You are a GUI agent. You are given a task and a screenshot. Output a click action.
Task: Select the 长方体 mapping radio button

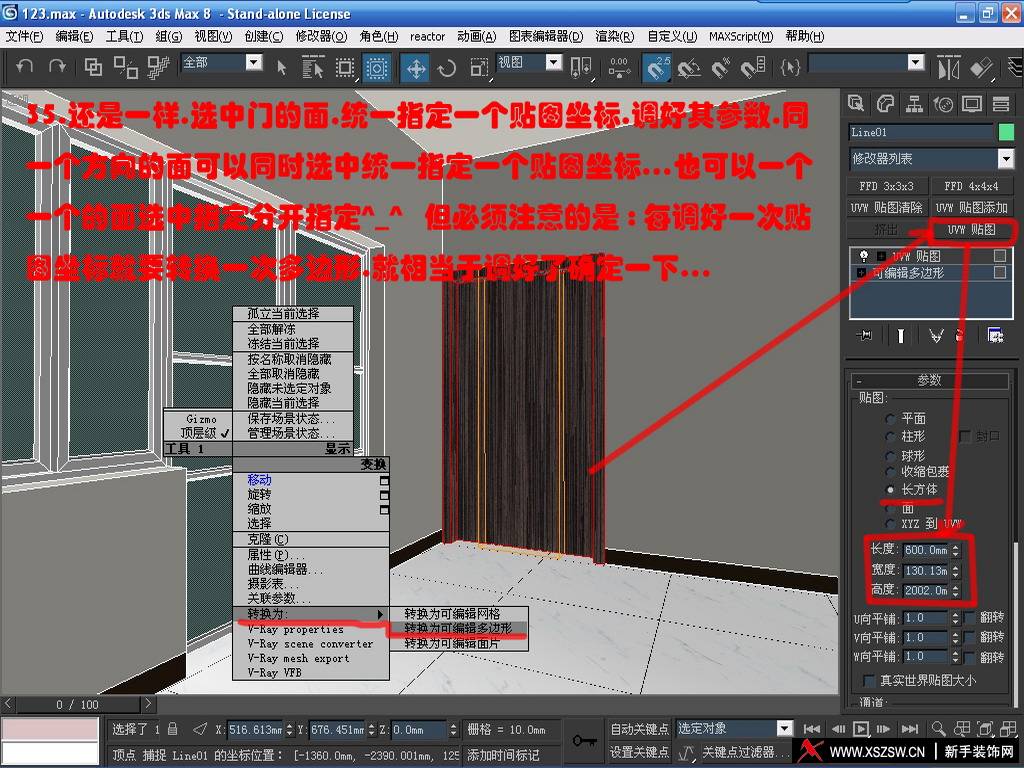click(x=890, y=489)
